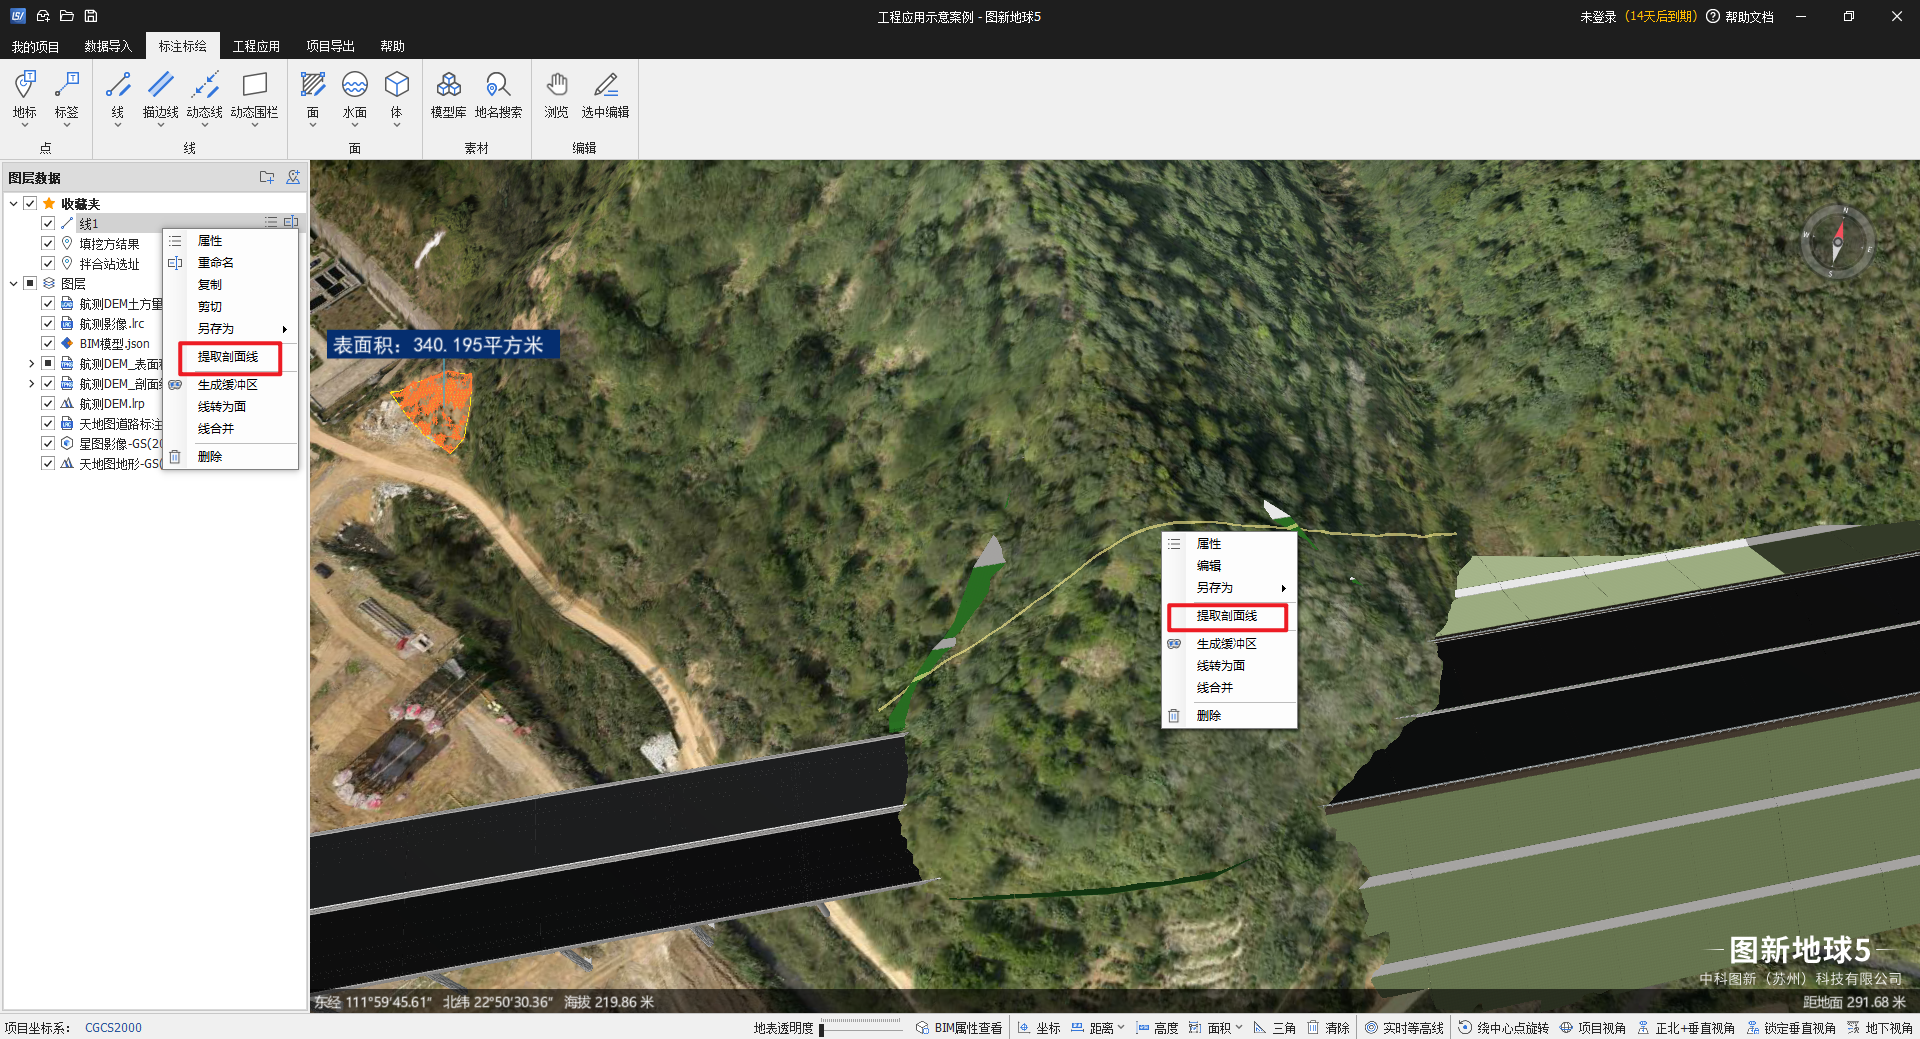Viewport: 1920px width, 1039px height.
Task: Click the compass in the map view
Action: [1837, 242]
